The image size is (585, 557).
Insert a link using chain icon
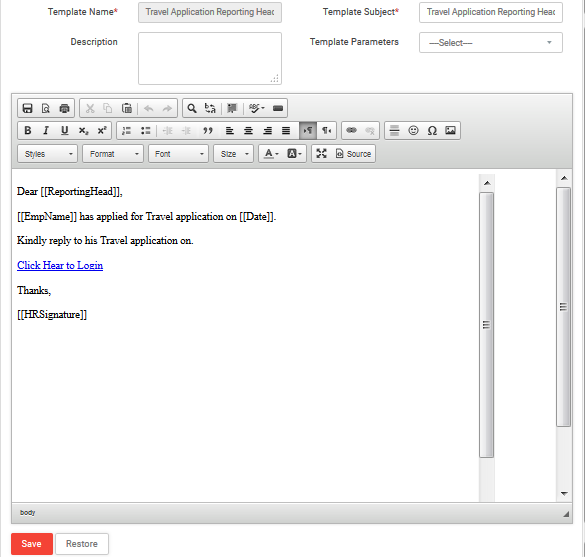351,131
